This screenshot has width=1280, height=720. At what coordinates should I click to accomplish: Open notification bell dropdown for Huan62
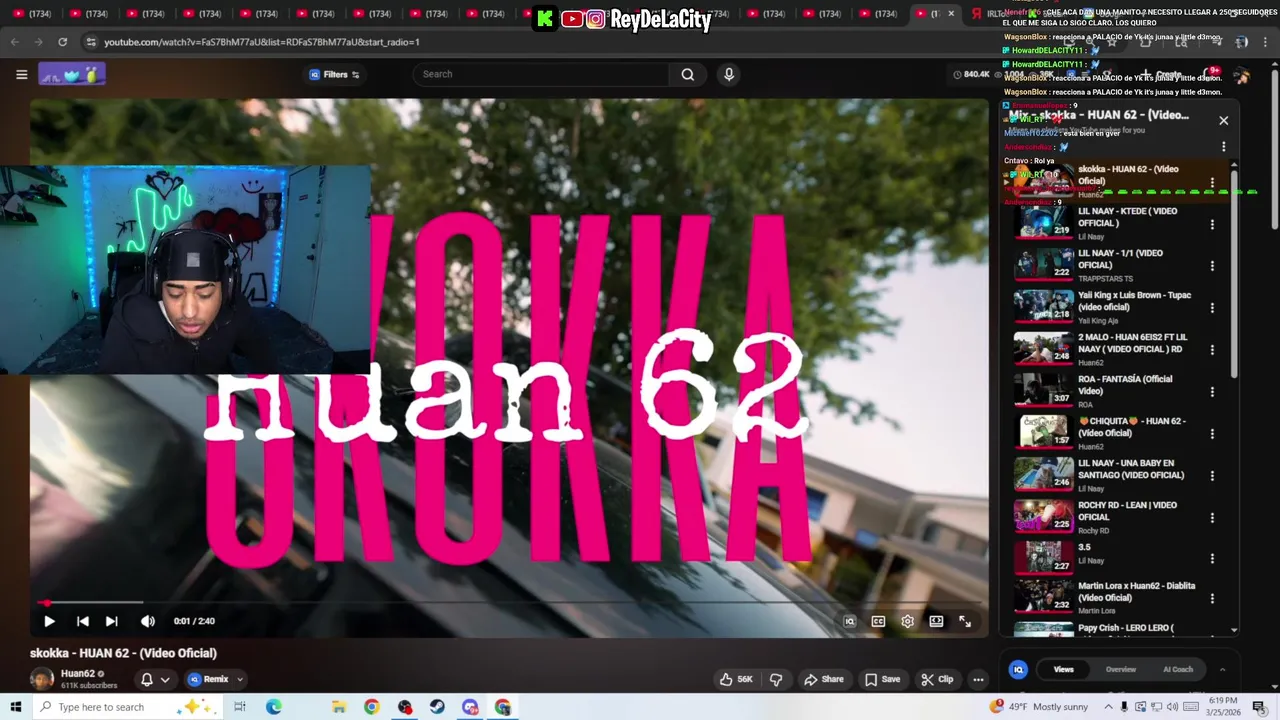point(155,679)
